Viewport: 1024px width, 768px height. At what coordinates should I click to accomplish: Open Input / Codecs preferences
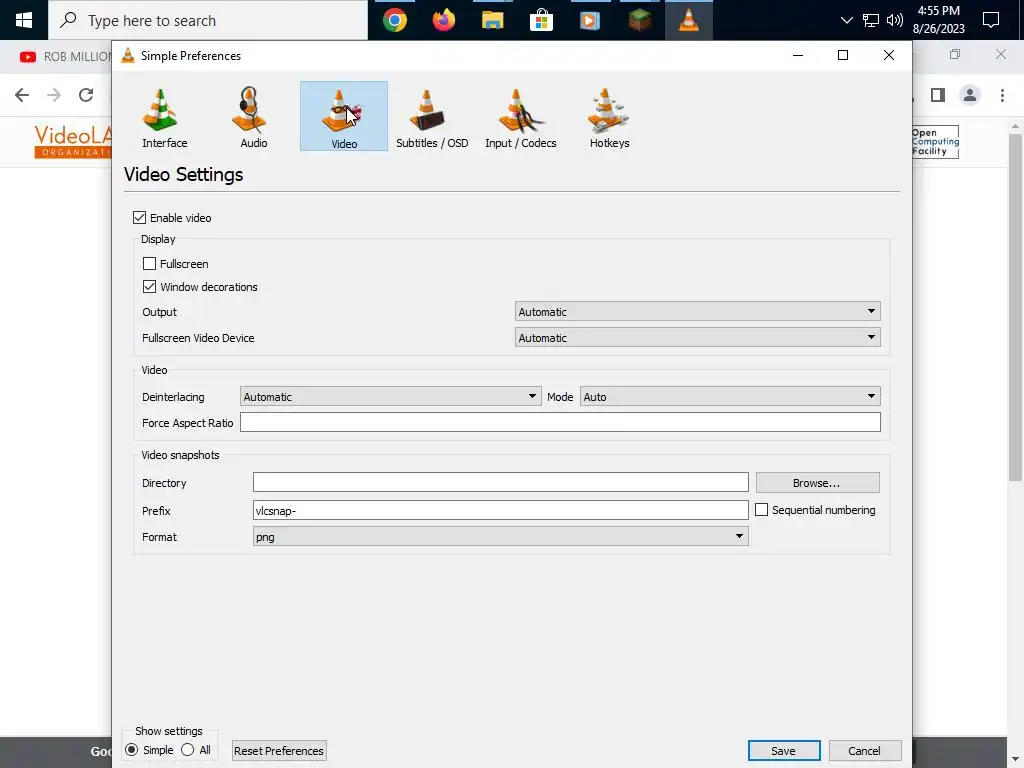point(520,118)
